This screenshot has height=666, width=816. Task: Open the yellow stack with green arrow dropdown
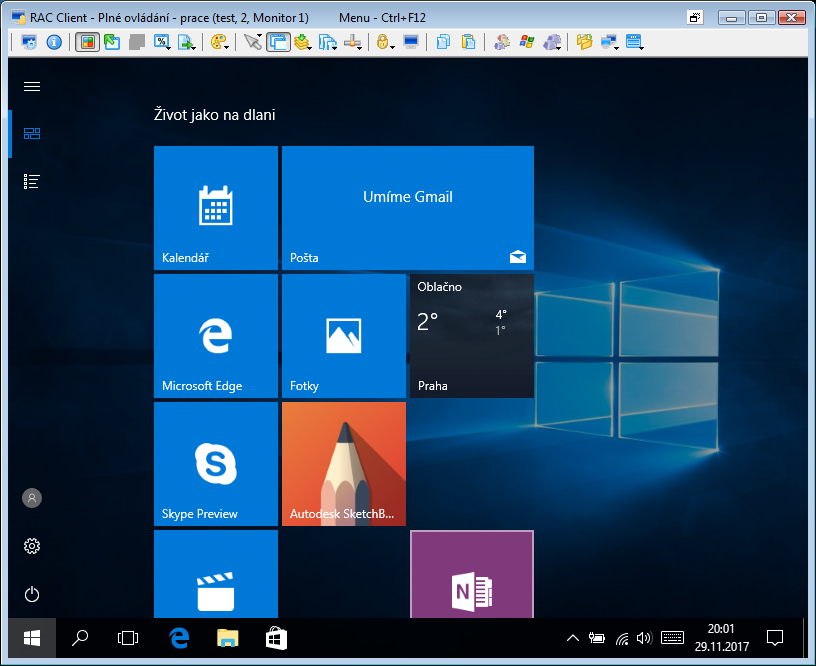pos(302,42)
